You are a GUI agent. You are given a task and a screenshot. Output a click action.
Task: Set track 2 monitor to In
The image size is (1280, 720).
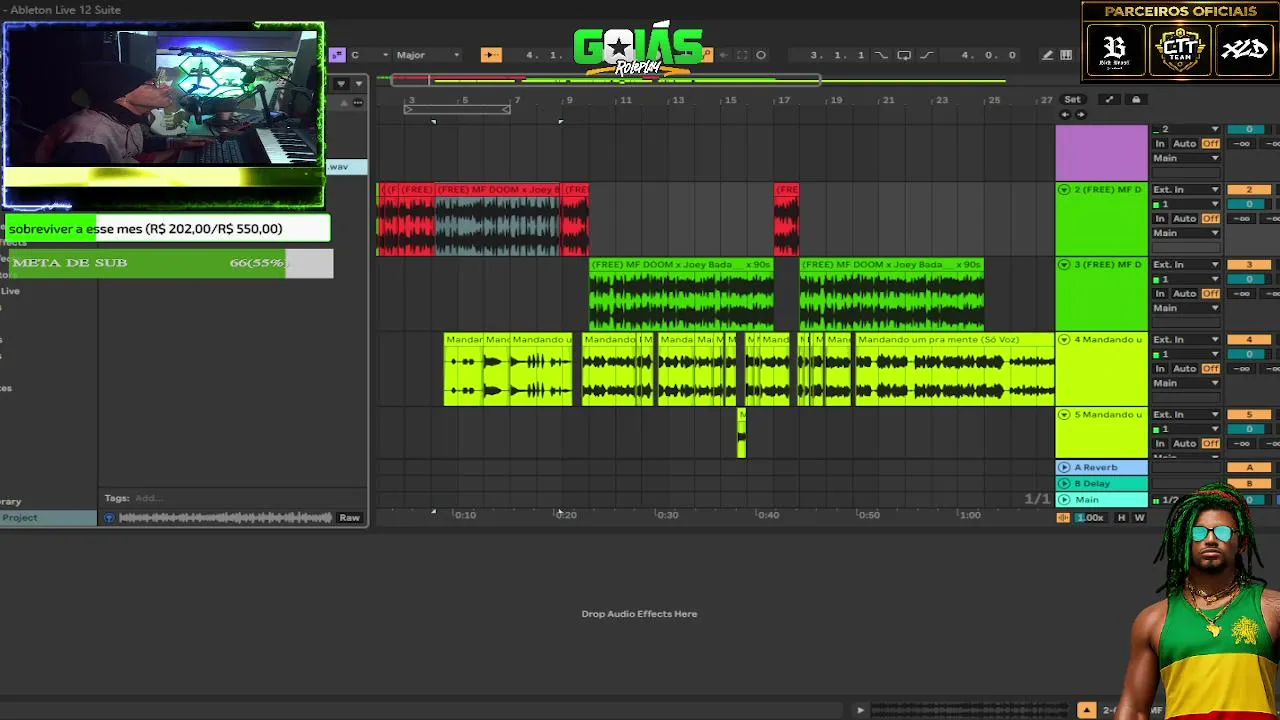click(1160, 219)
